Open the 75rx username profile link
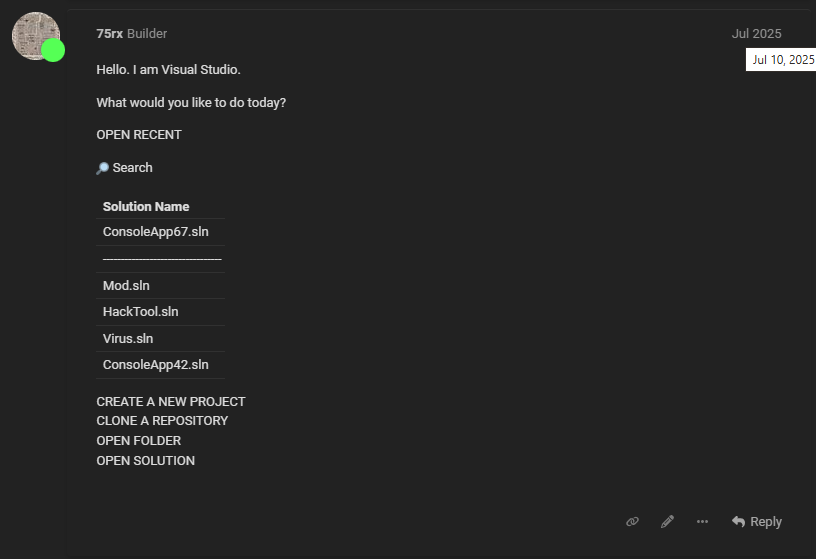This screenshot has height=559, width=816. click(109, 34)
